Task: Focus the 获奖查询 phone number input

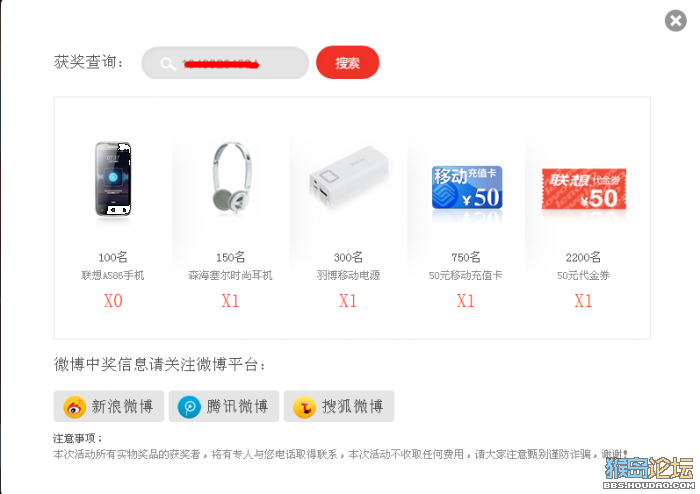Action: (x=225, y=63)
